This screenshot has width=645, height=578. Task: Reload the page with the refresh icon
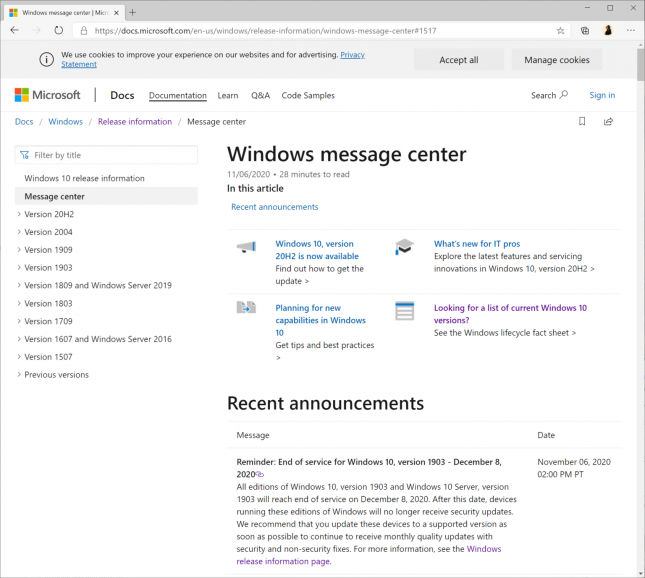coord(59,30)
